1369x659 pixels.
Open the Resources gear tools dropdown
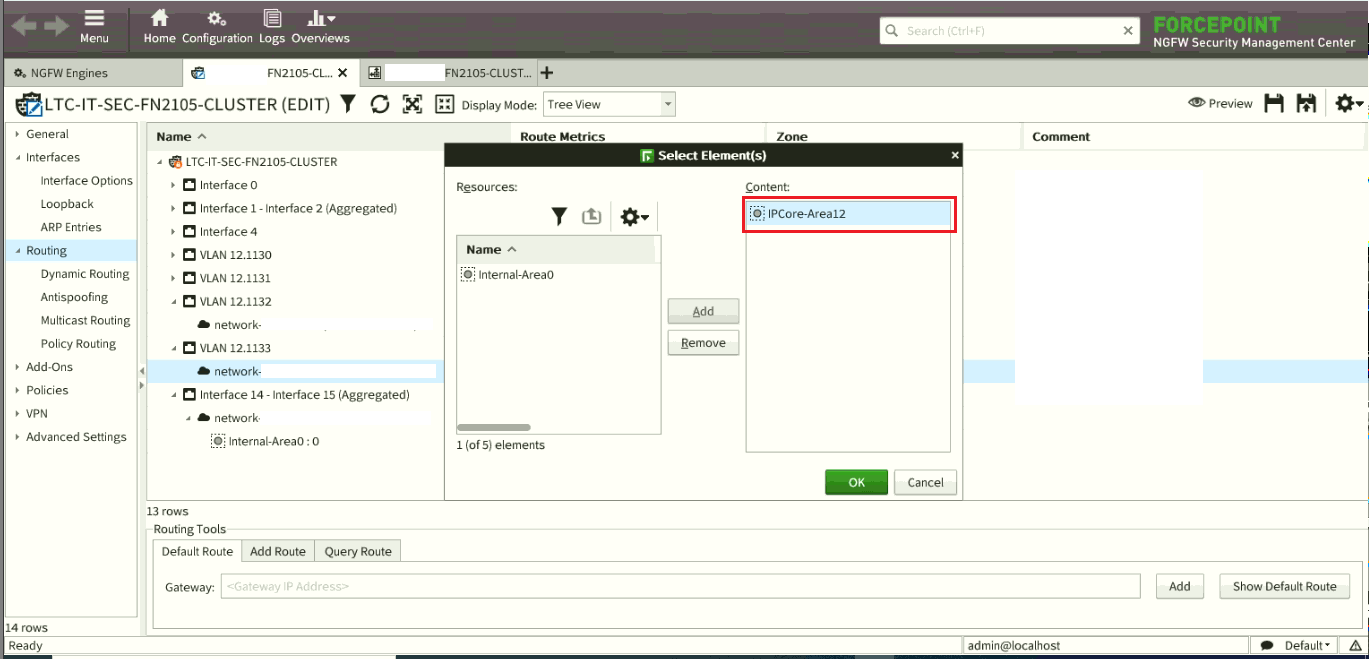coord(635,216)
